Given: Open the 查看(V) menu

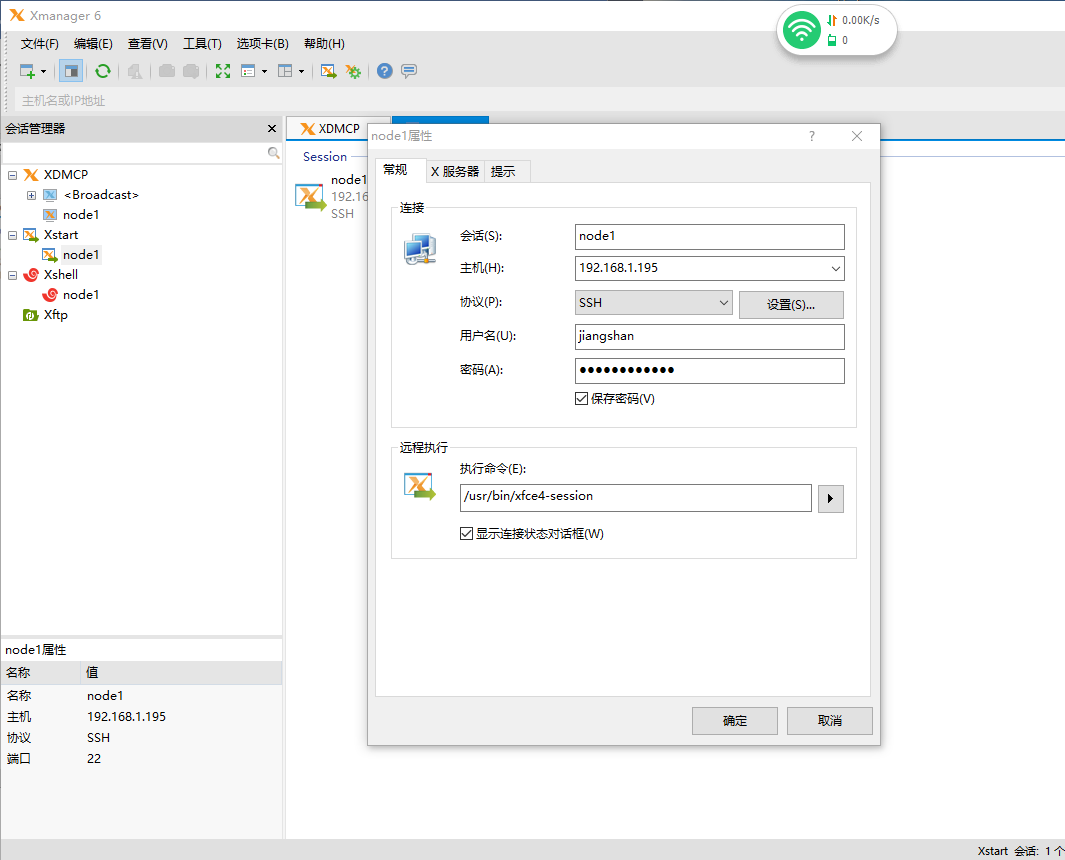Looking at the screenshot, I should (x=147, y=43).
